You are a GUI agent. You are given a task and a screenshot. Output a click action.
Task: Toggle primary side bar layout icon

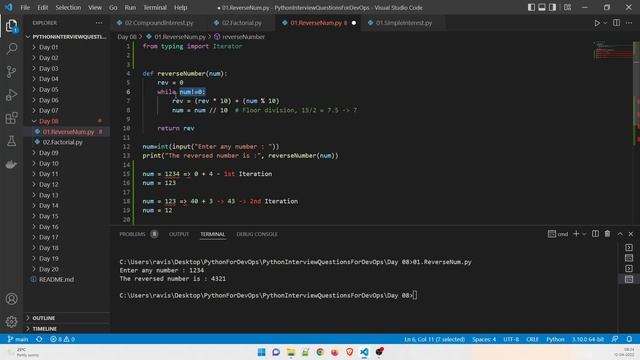[531, 7]
